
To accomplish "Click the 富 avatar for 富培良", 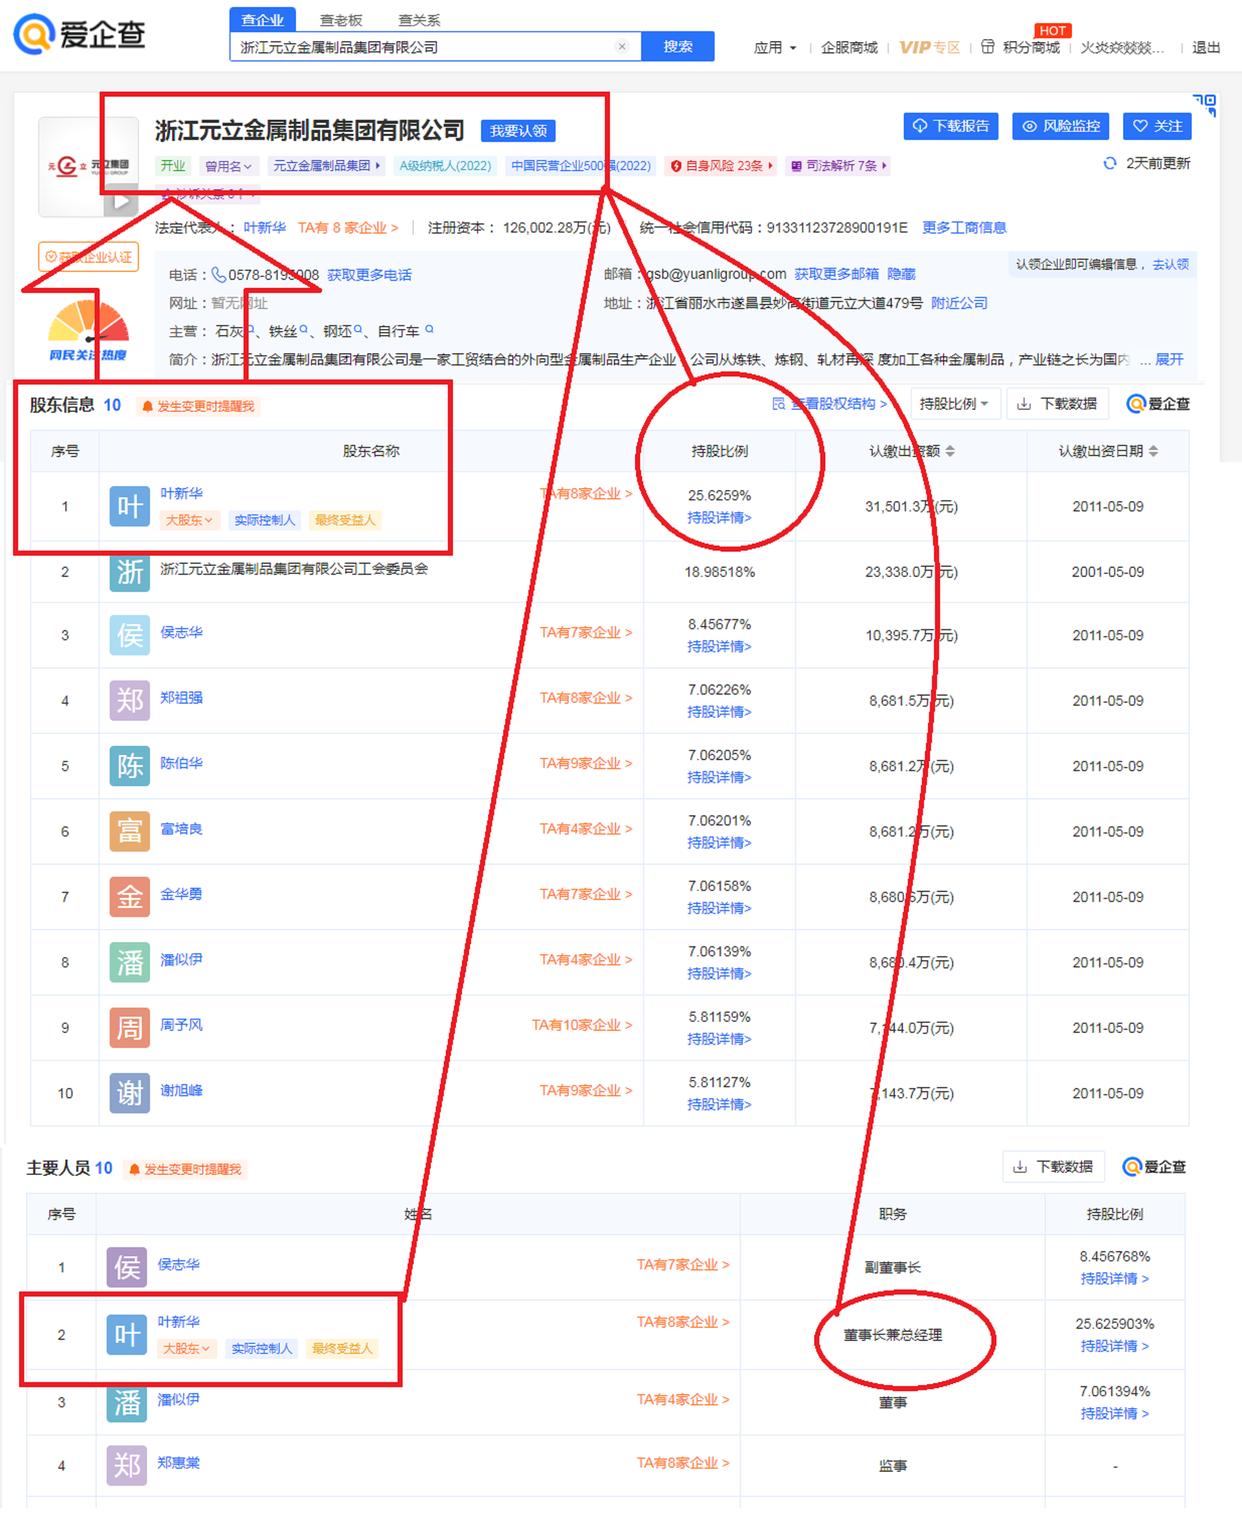I will tap(130, 831).
